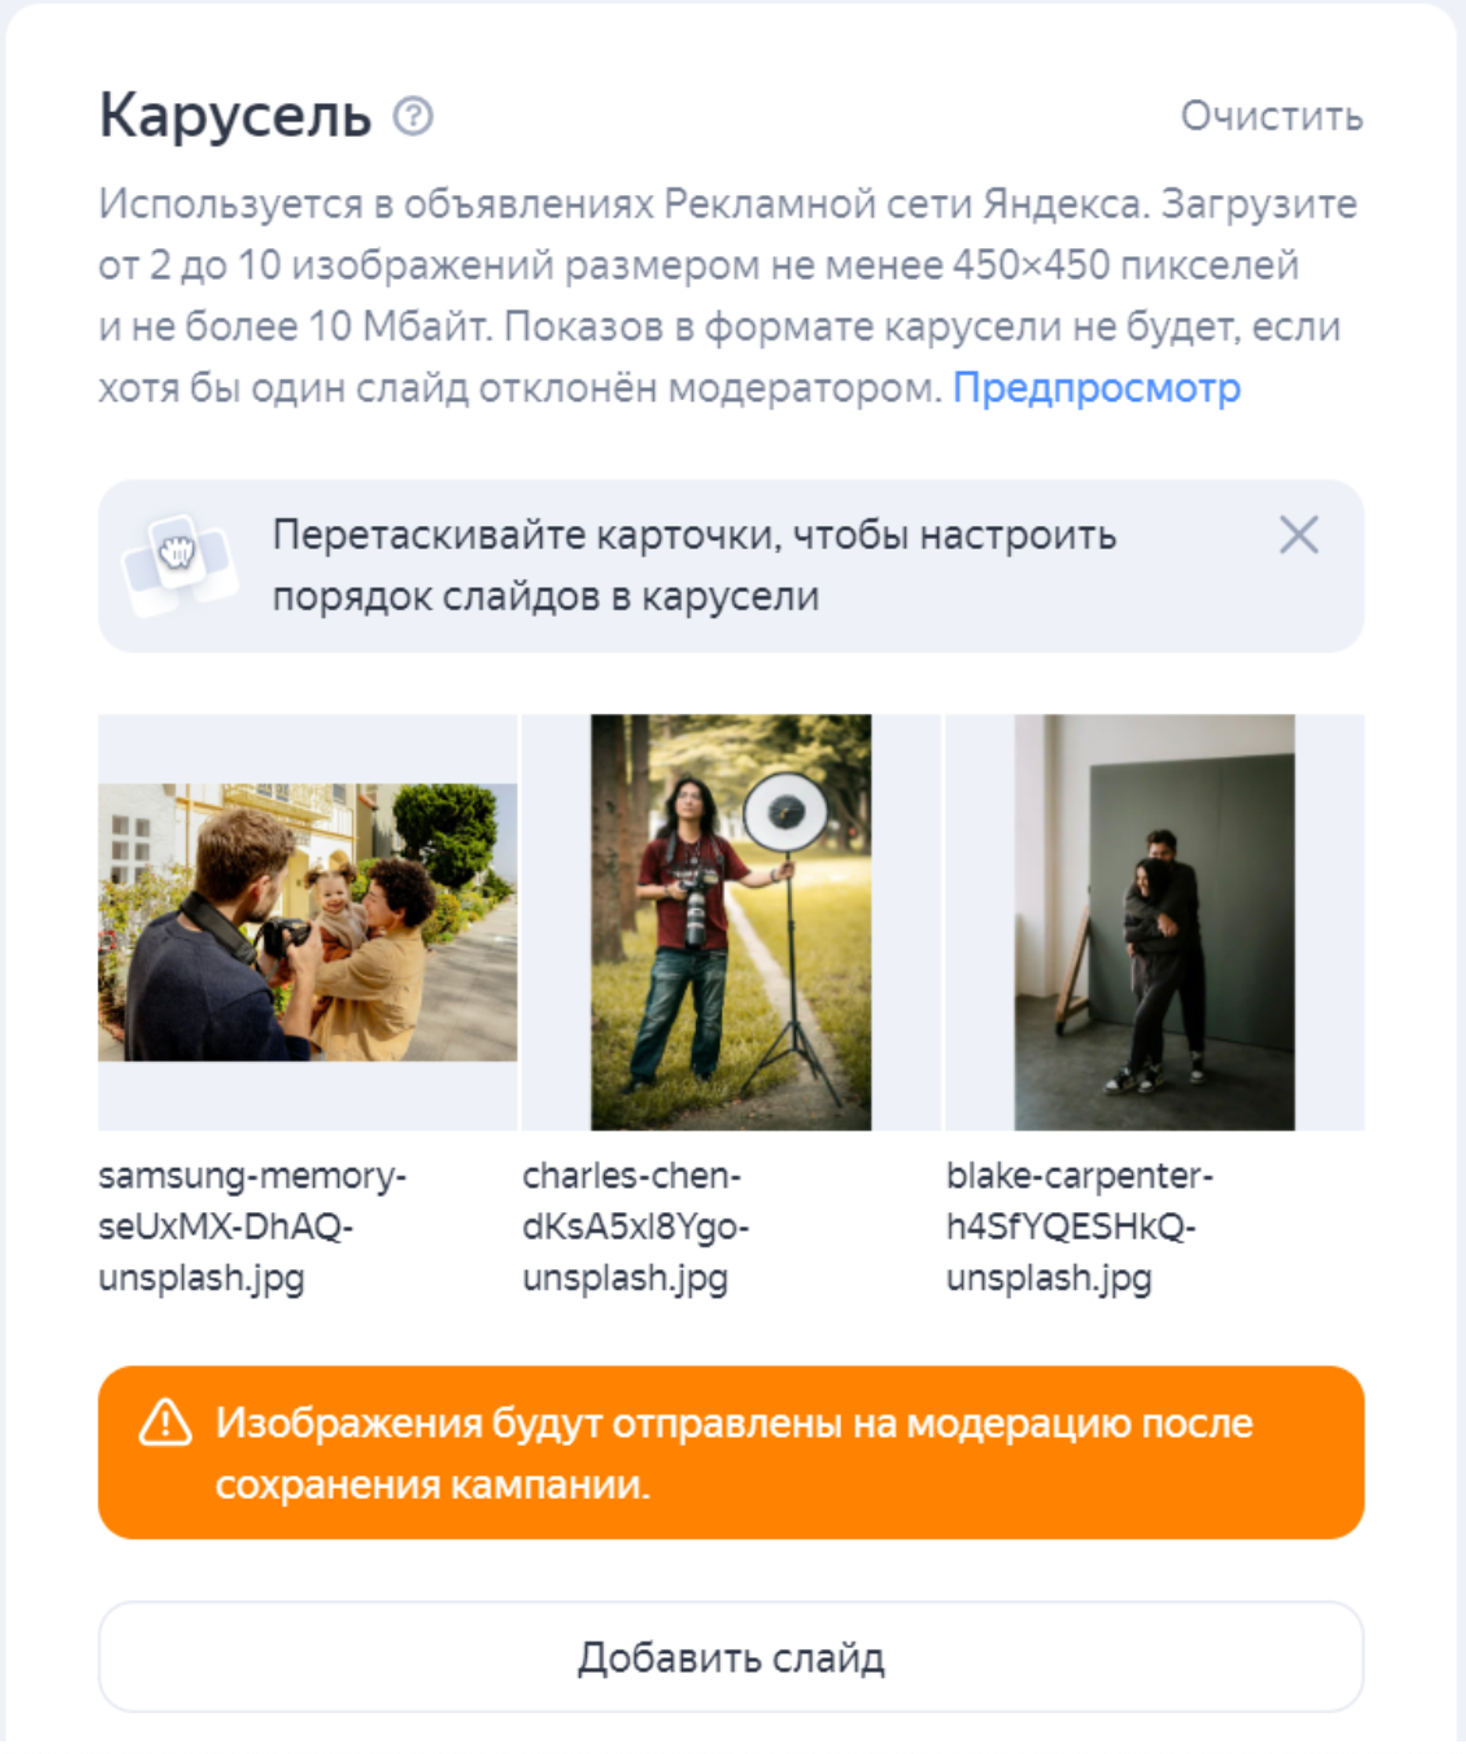Select the blake-carpenter couple thumbnail
The image size is (1466, 1754).
[x=1154, y=921]
